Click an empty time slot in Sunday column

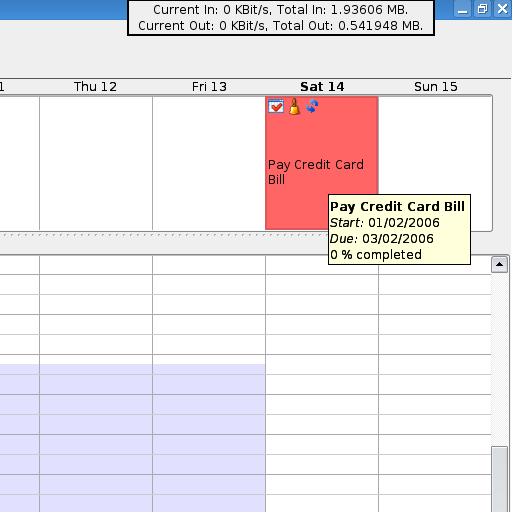point(435,404)
